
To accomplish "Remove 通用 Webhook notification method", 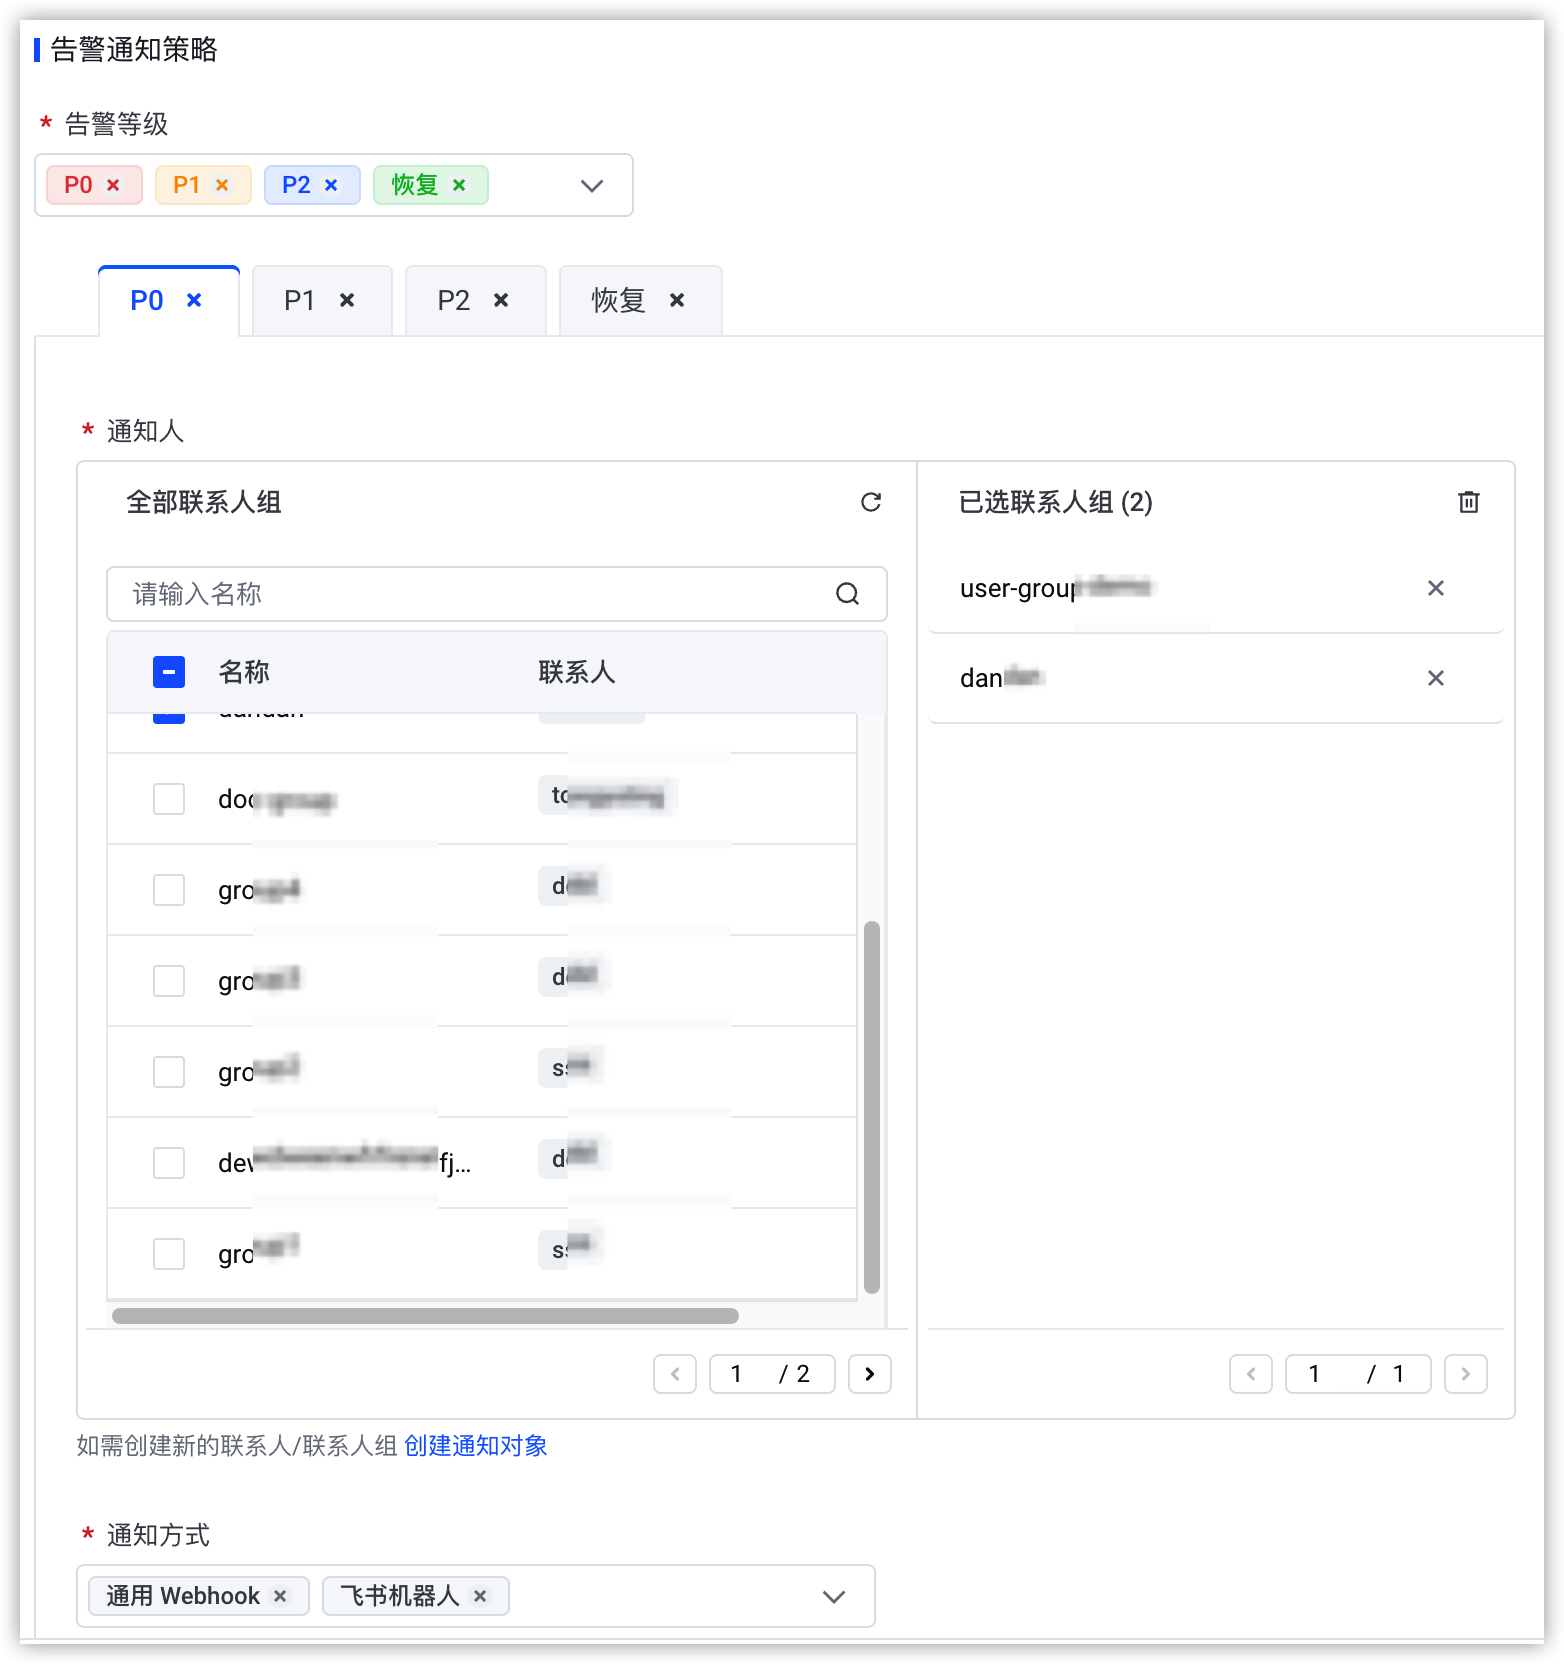I will [x=280, y=1596].
